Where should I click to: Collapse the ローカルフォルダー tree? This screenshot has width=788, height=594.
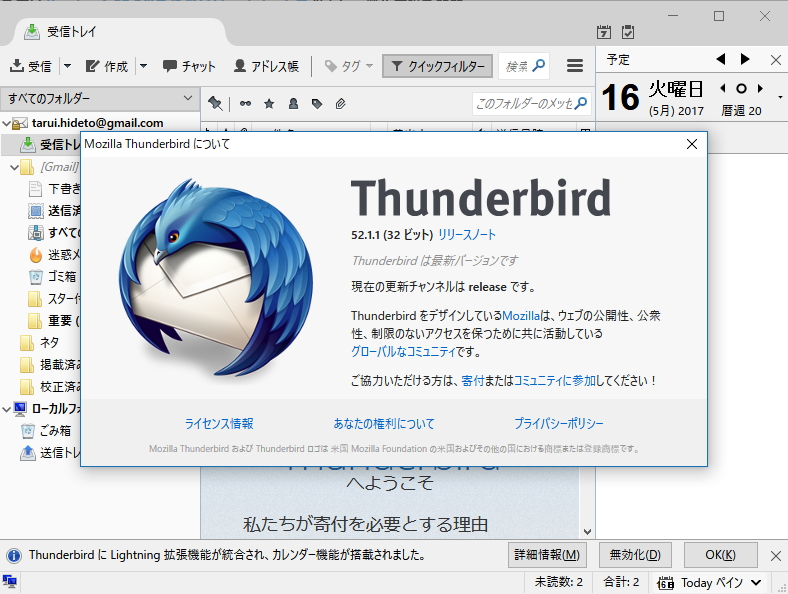[7, 409]
